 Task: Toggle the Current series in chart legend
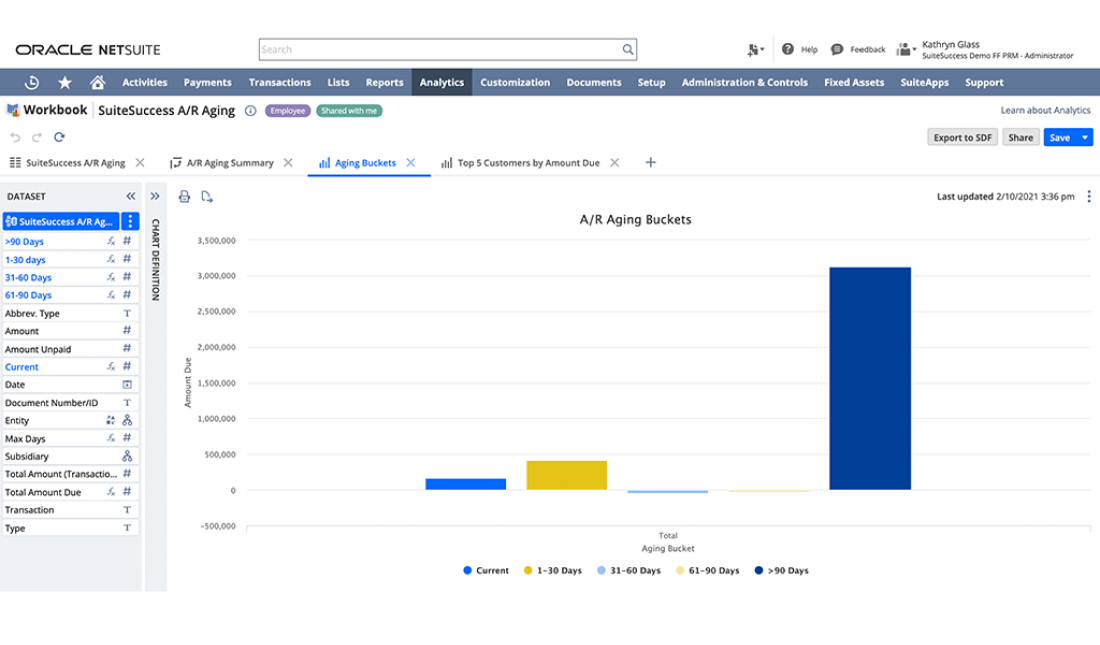[486, 571]
